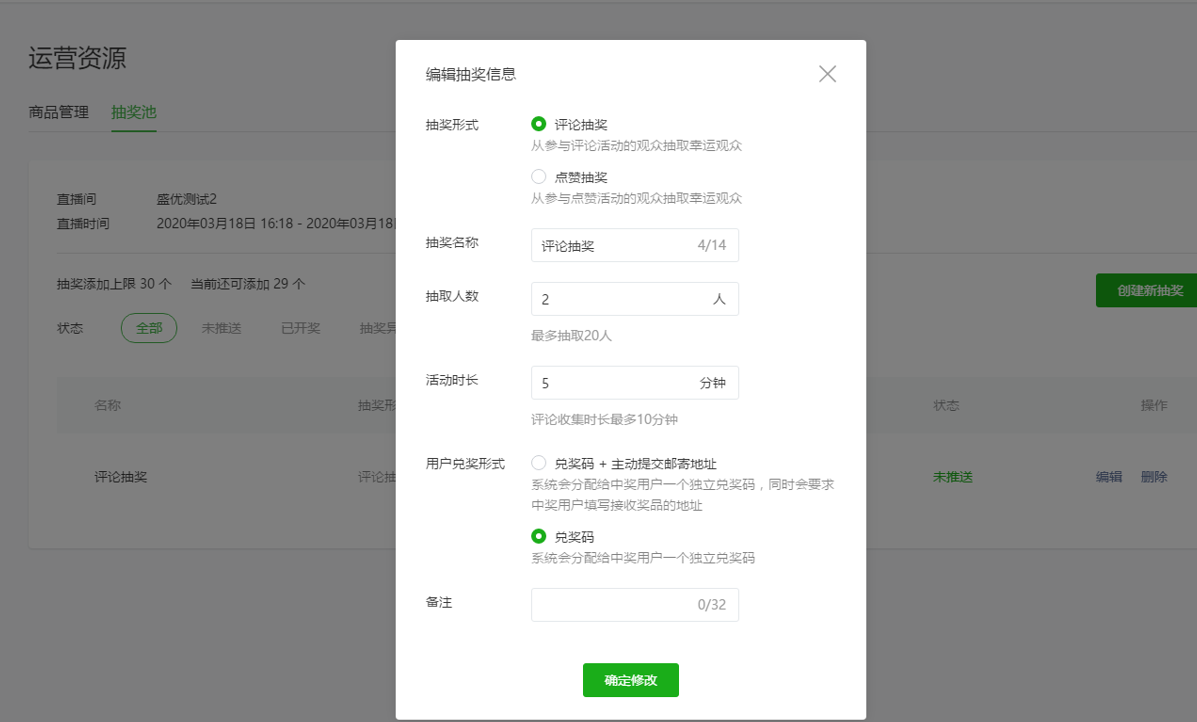
Task: Enable 兑奖码 + 主动提交邮寄地址 redemption option
Action: (539, 463)
